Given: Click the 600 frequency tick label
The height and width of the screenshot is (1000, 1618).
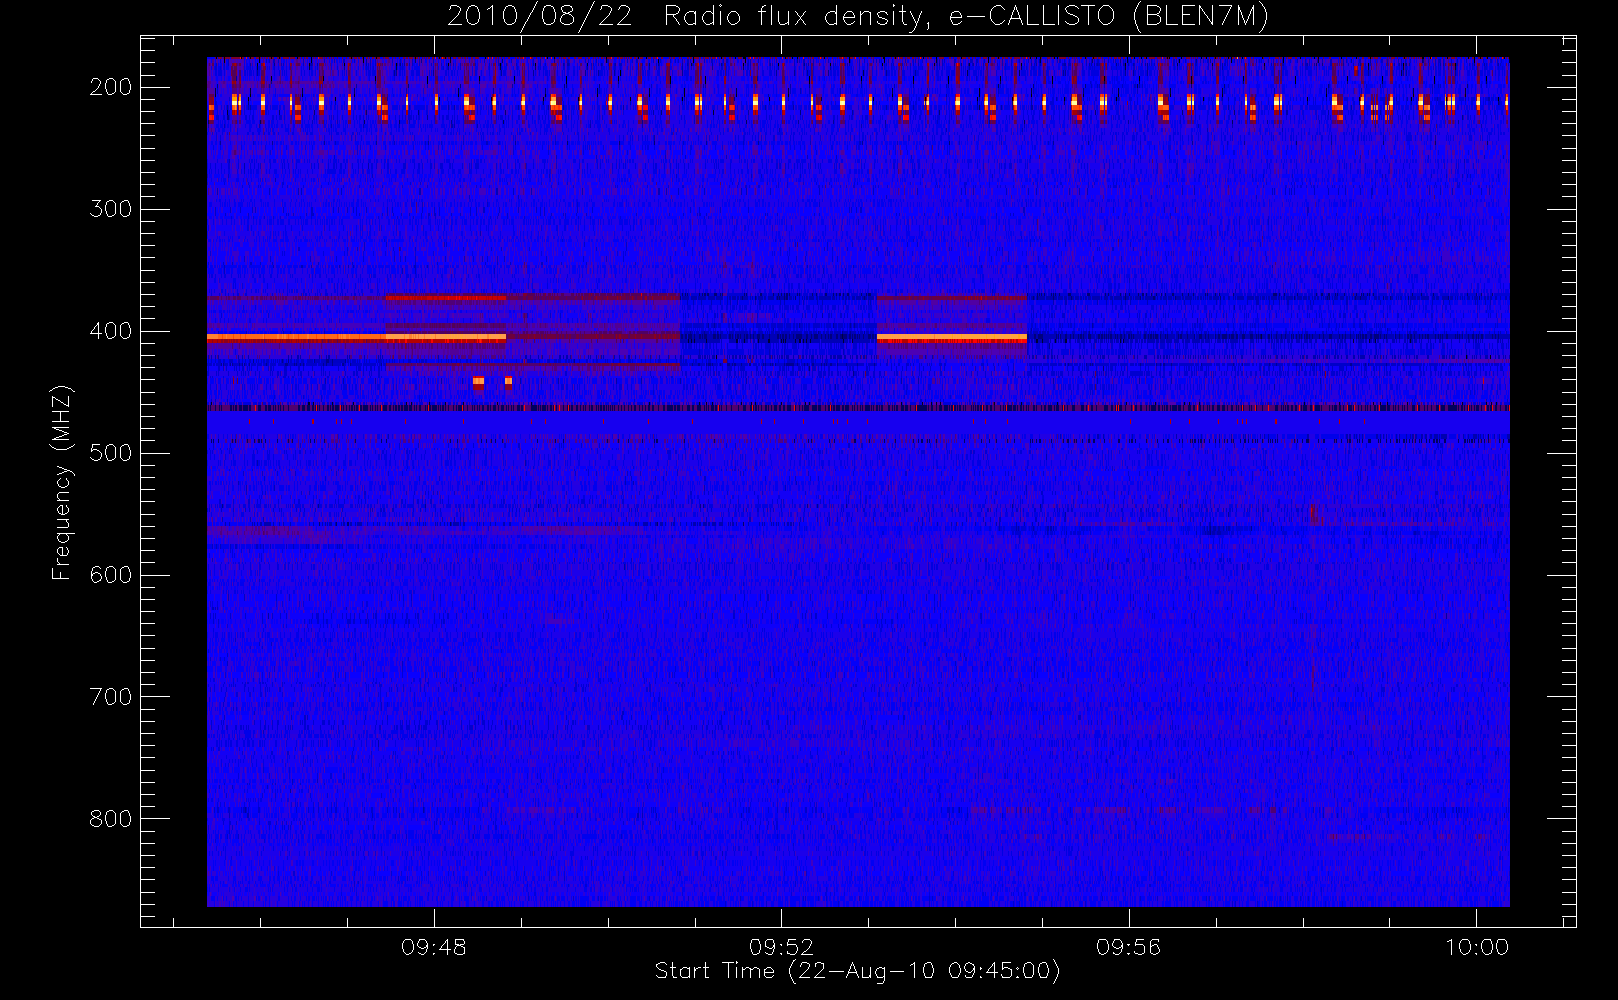Looking at the screenshot, I should [x=111, y=575].
